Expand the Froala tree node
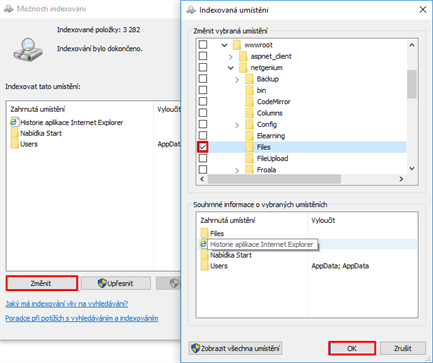Image resolution: width=433 pixels, height=363 pixels. point(237,170)
